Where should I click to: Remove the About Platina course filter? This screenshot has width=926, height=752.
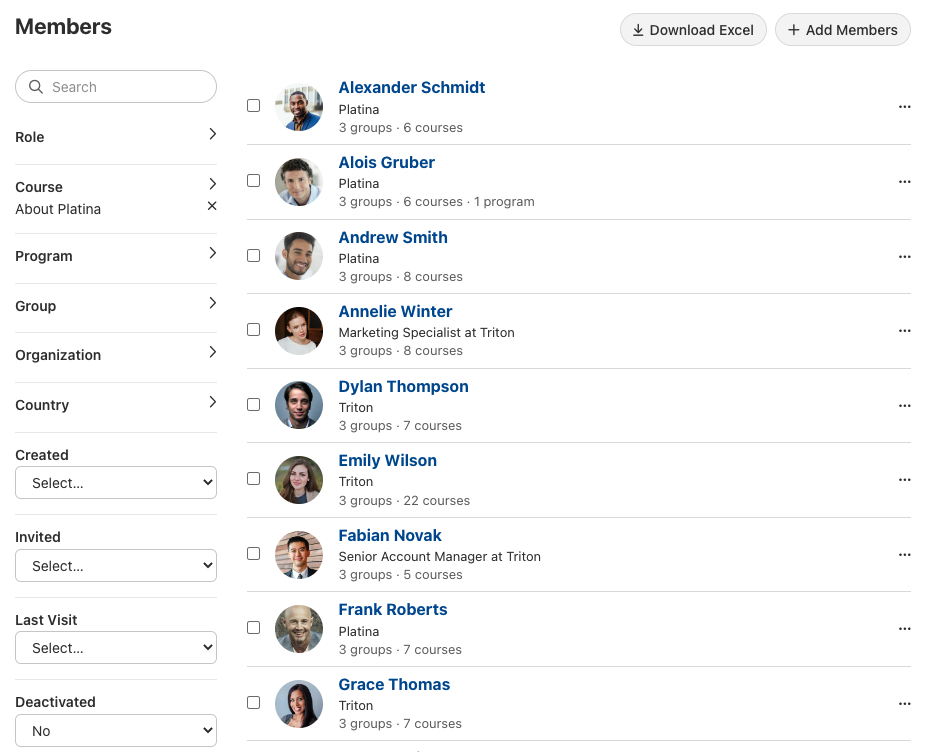tap(211, 206)
